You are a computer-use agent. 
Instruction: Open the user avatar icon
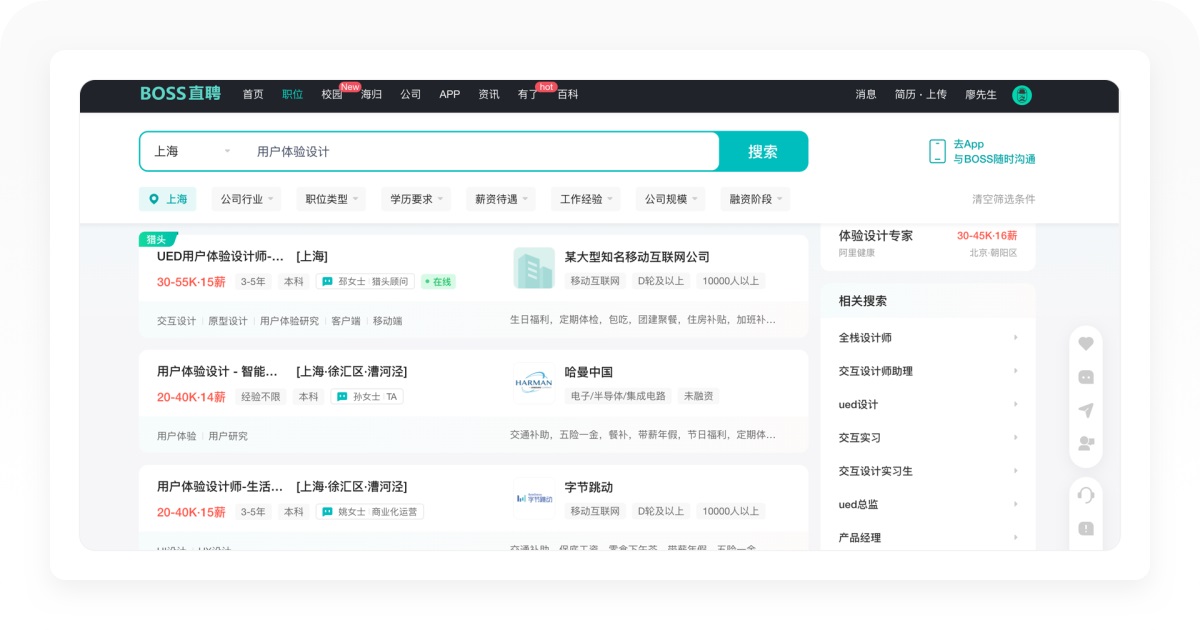point(1021,95)
